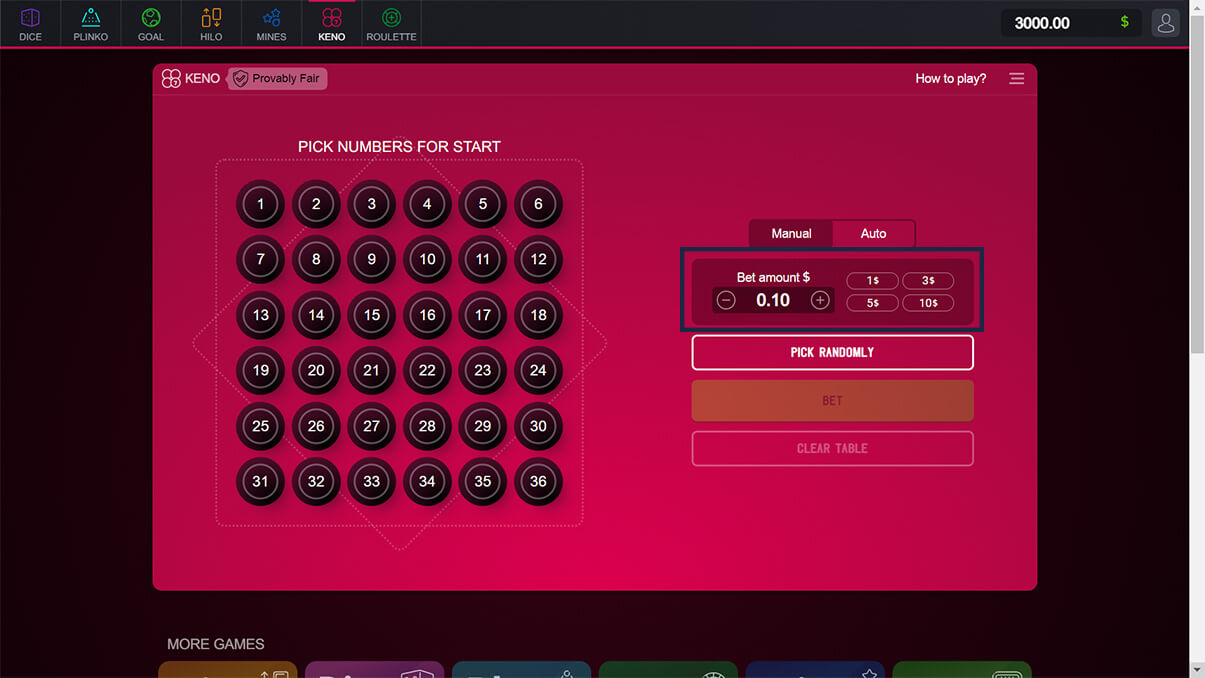Increase bet amount with plus button
The height and width of the screenshot is (678, 1205).
pyautogui.click(x=820, y=300)
